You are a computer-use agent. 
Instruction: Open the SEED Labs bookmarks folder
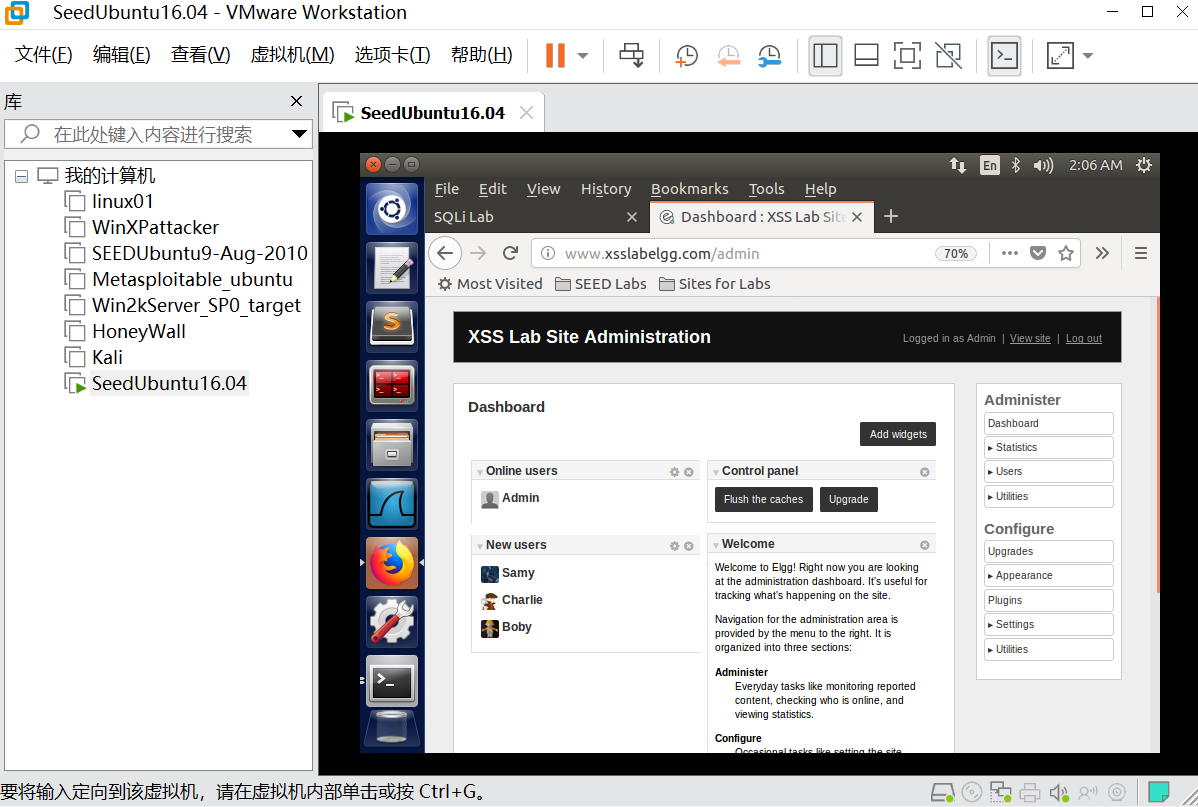[601, 284]
